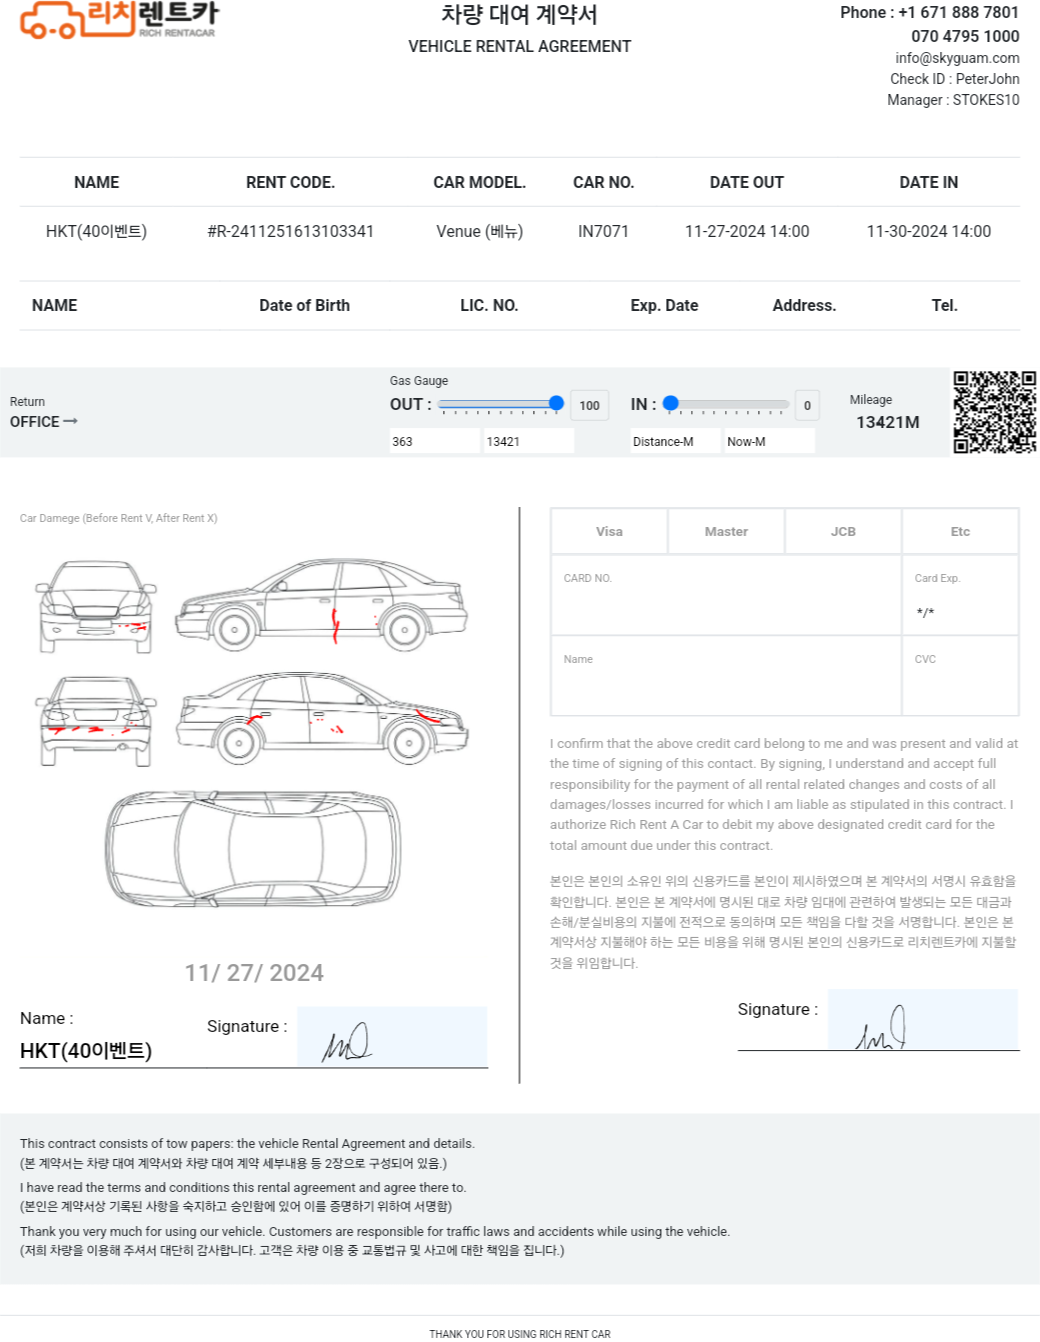Click the THANK YOU FOR USING RICH RENT CAR footer
1040x1342 pixels.
coord(519,1334)
